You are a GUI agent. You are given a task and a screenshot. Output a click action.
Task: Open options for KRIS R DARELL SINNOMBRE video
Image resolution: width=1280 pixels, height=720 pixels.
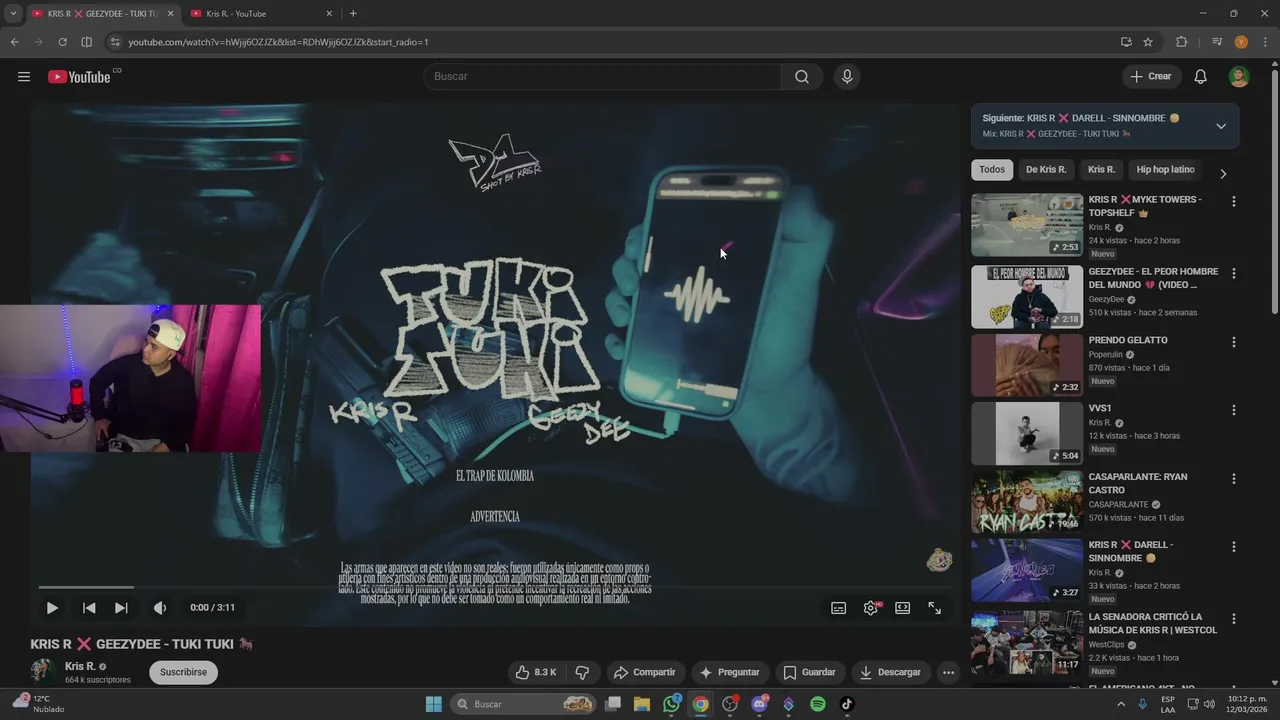point(1233,546)
